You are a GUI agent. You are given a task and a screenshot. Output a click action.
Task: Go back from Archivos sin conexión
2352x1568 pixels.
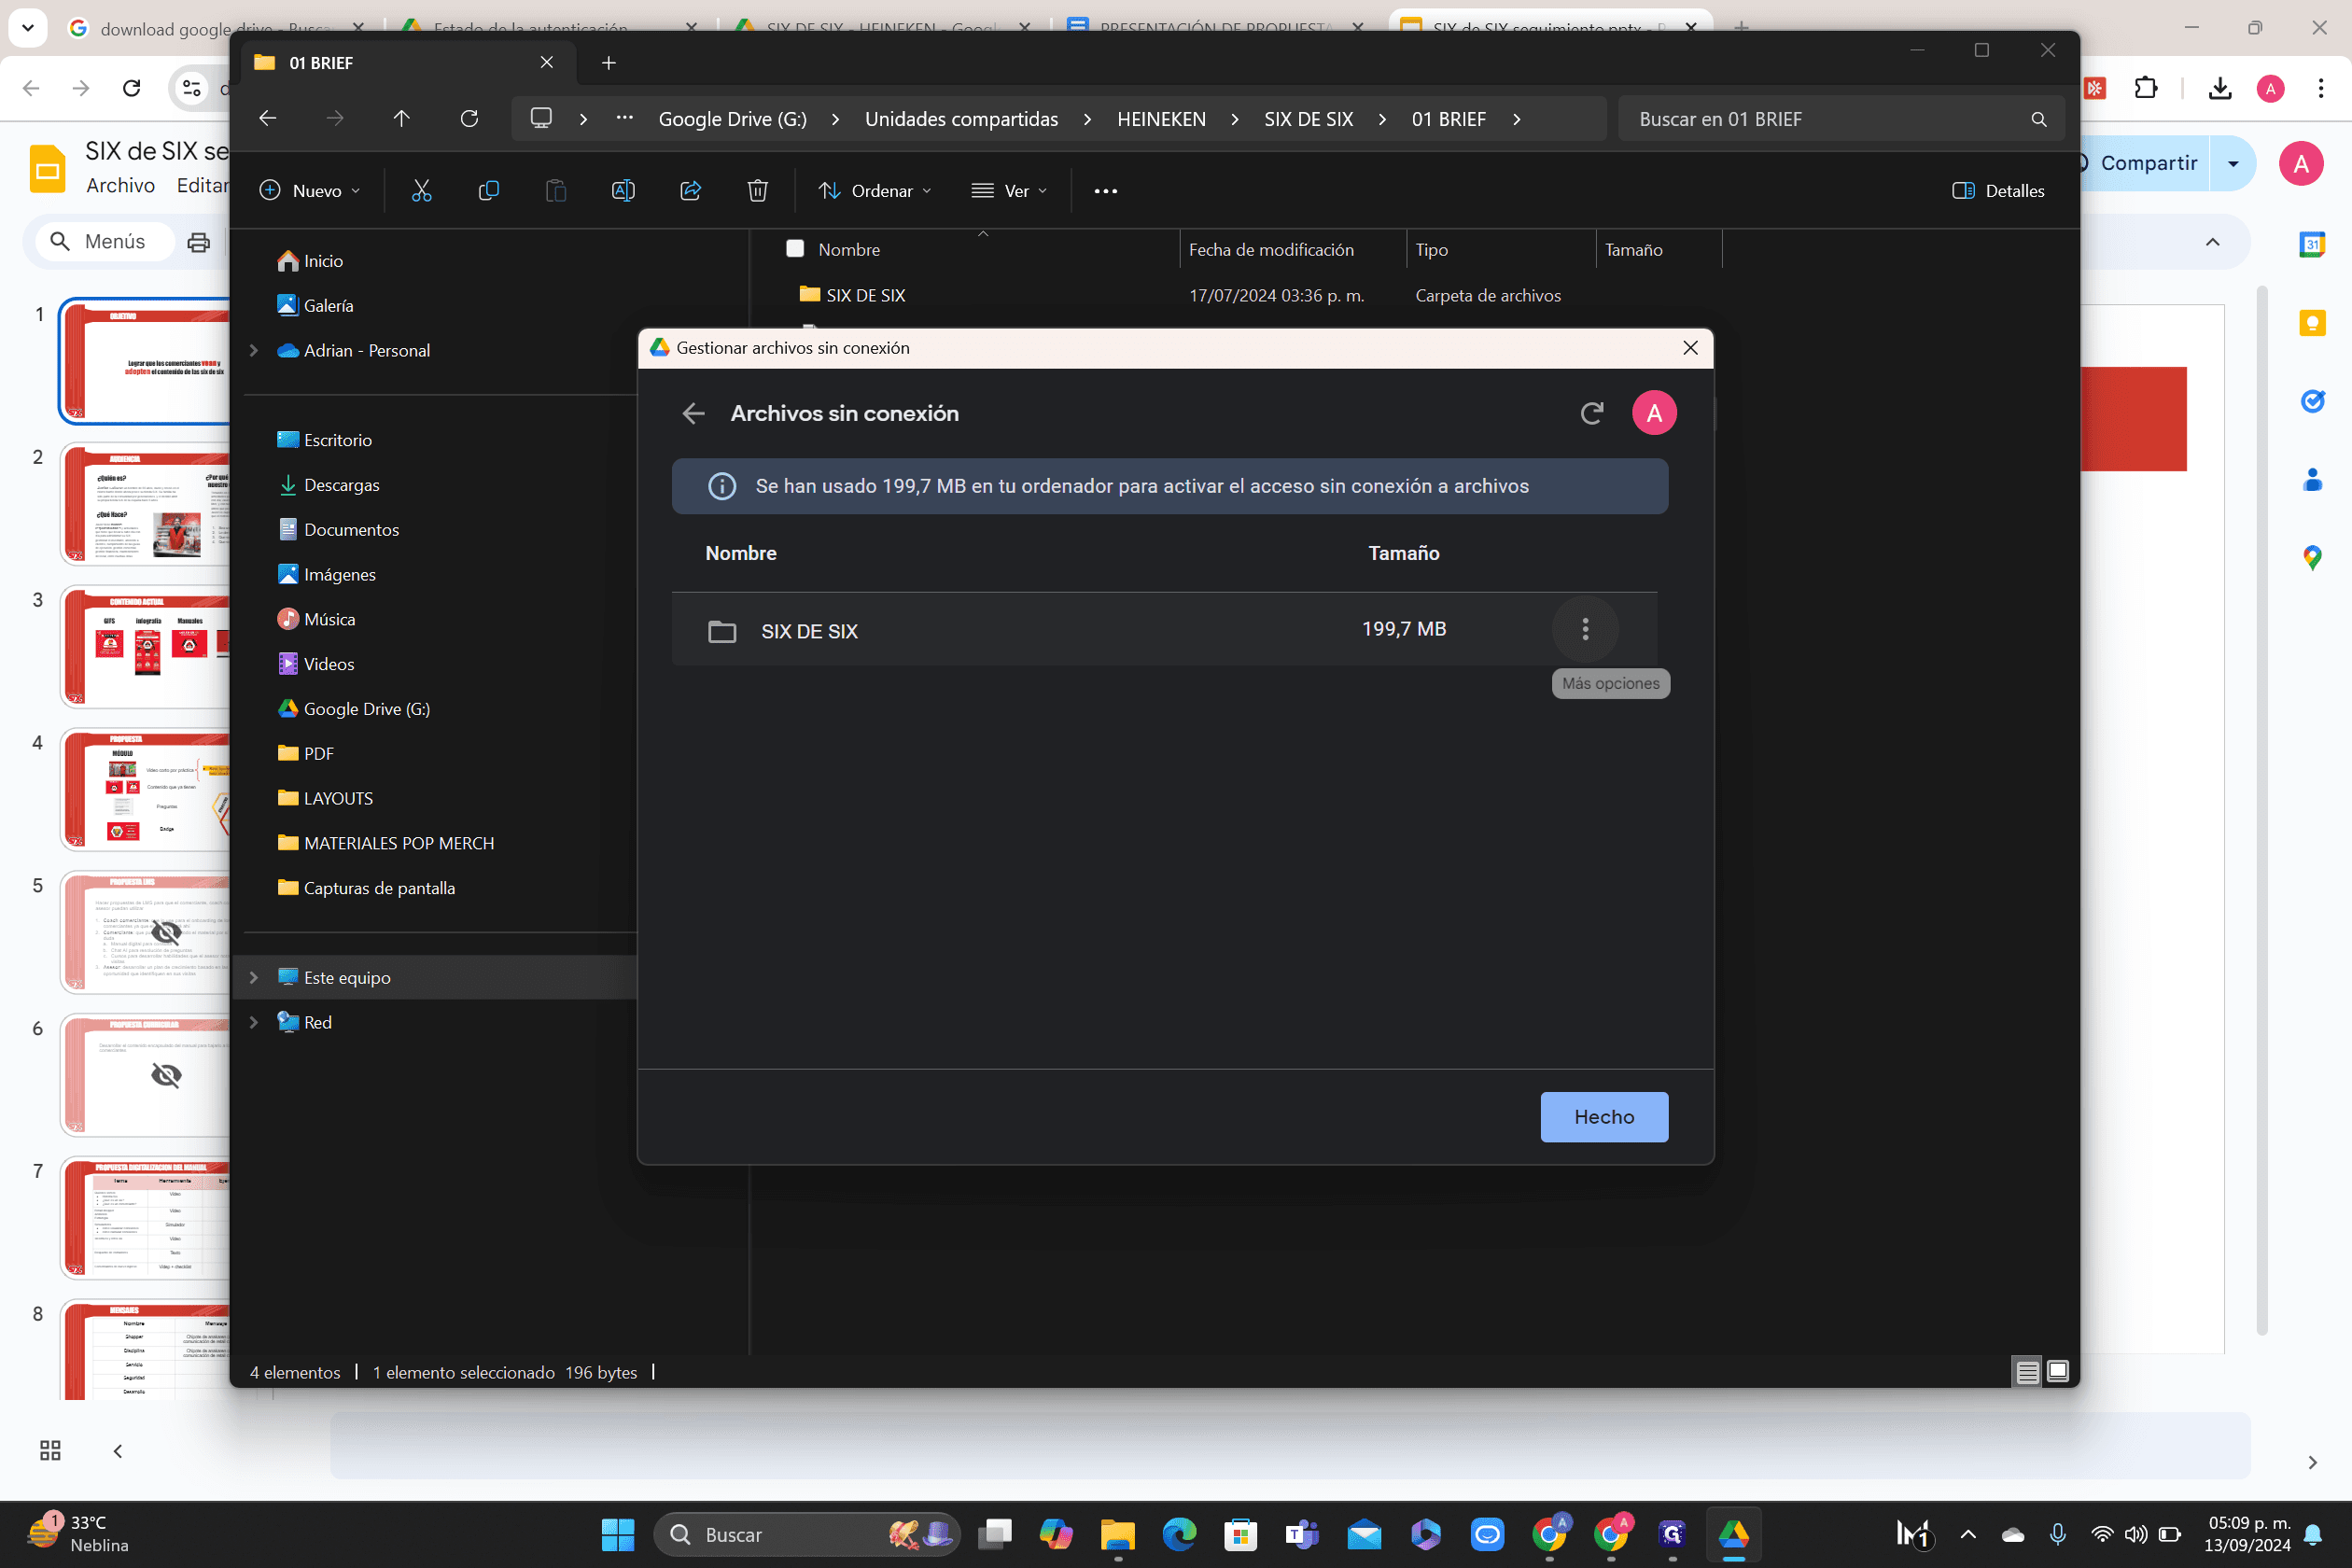(x=693, y=413)
